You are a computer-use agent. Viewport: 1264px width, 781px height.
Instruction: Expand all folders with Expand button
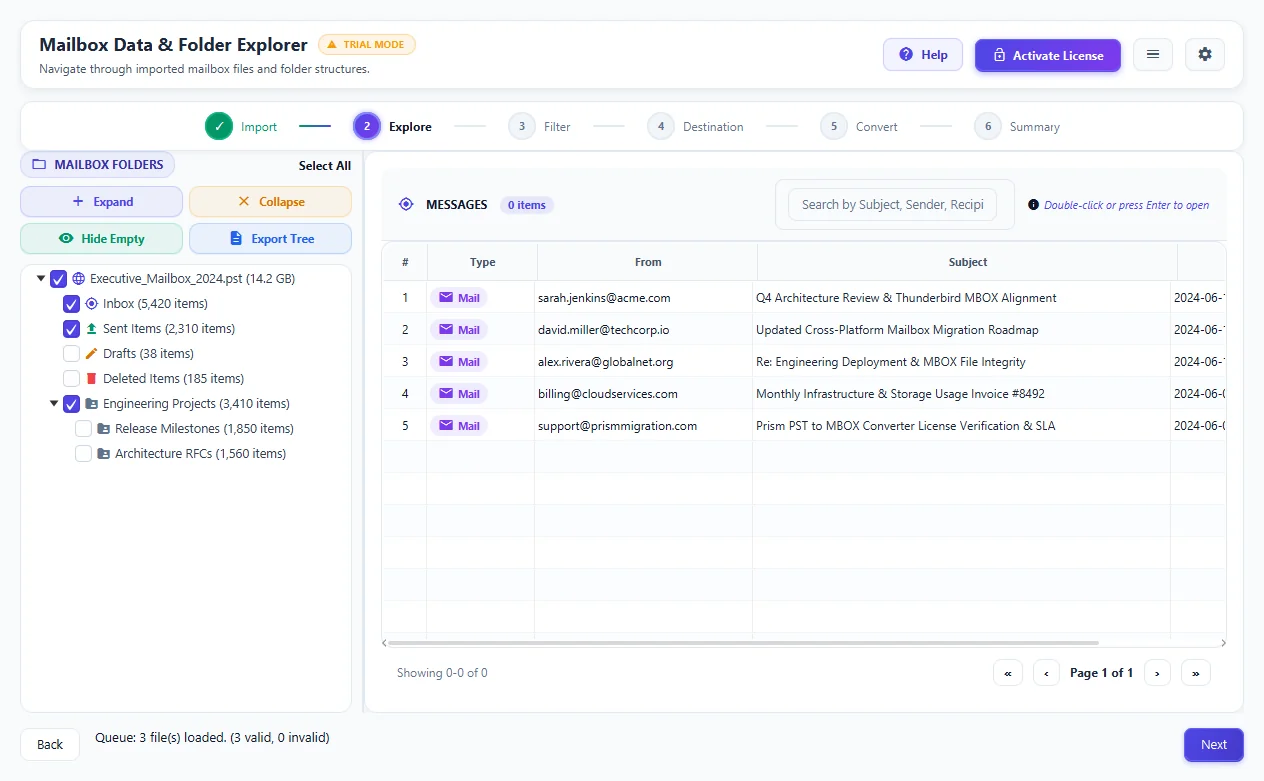click(x=102, y=202)
